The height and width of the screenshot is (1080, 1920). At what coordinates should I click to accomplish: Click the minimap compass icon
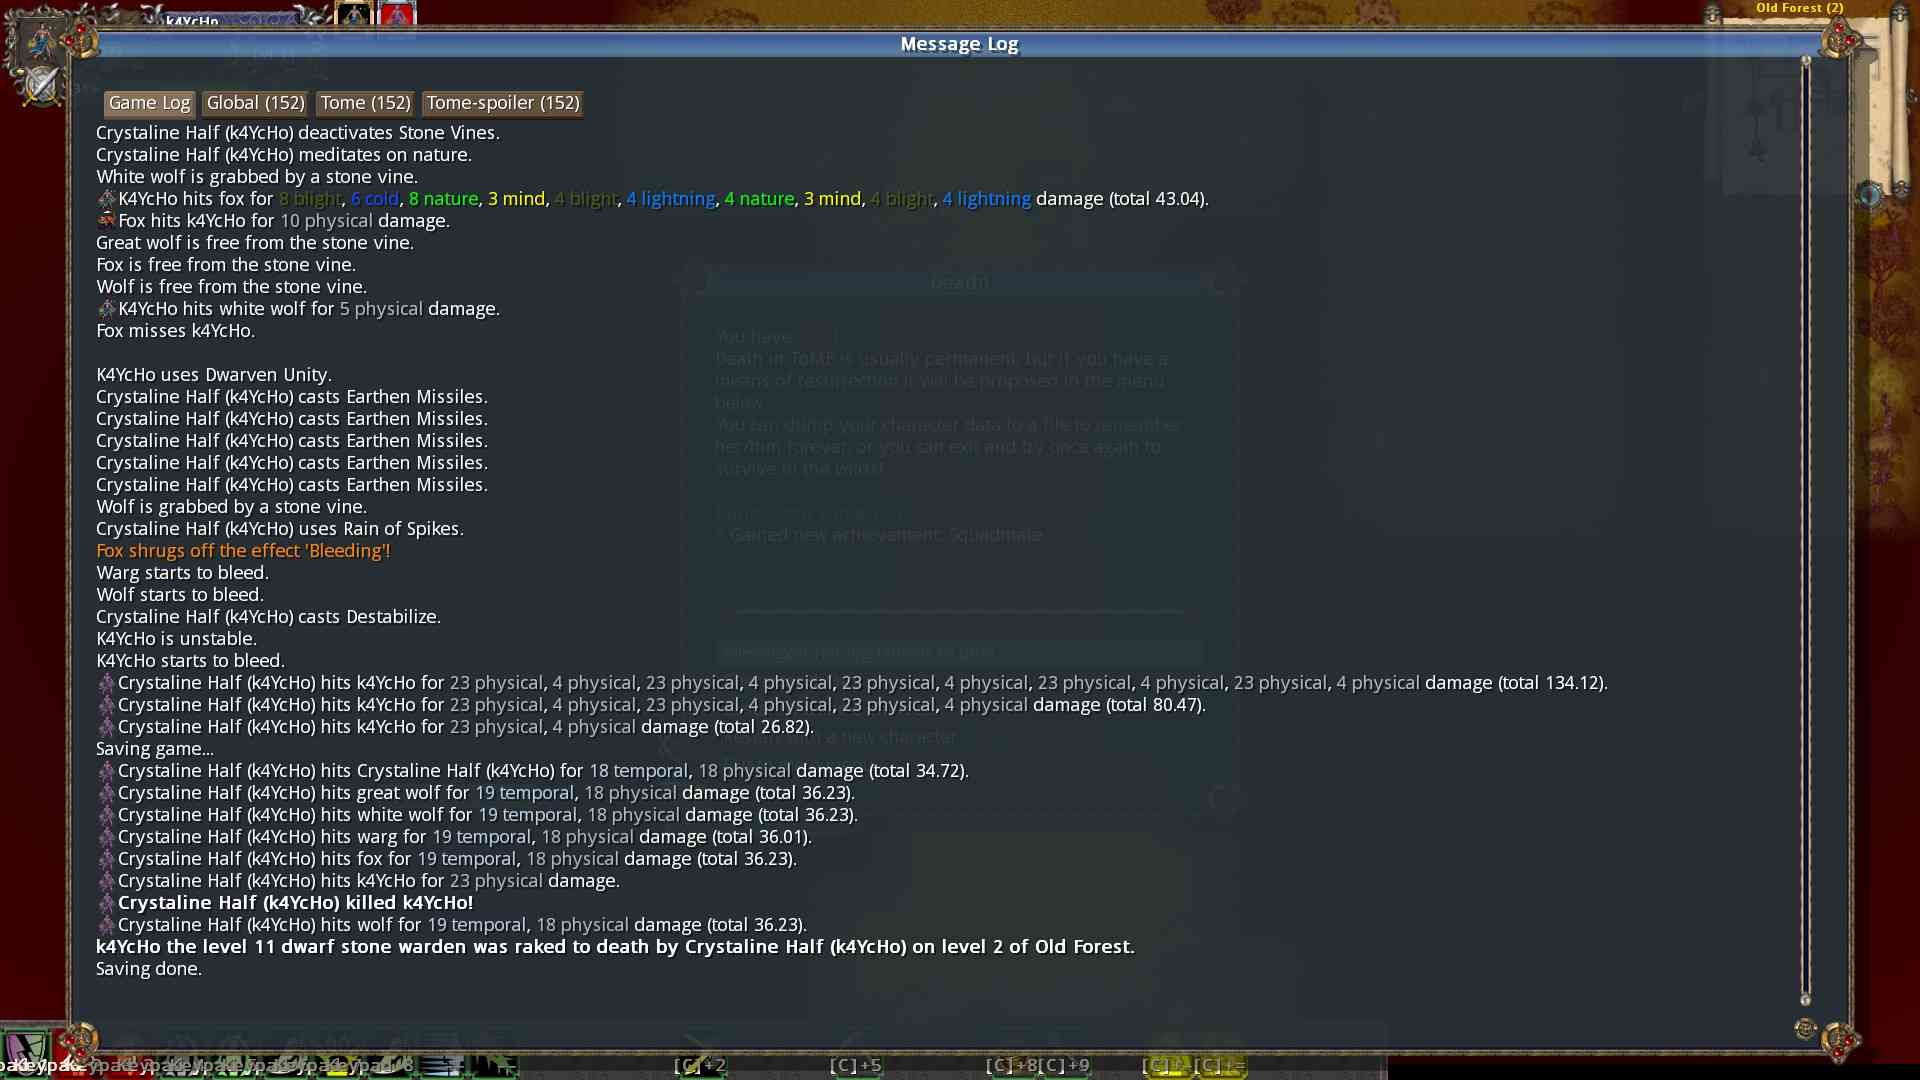pyautogui.click(x=1870, y=194)
